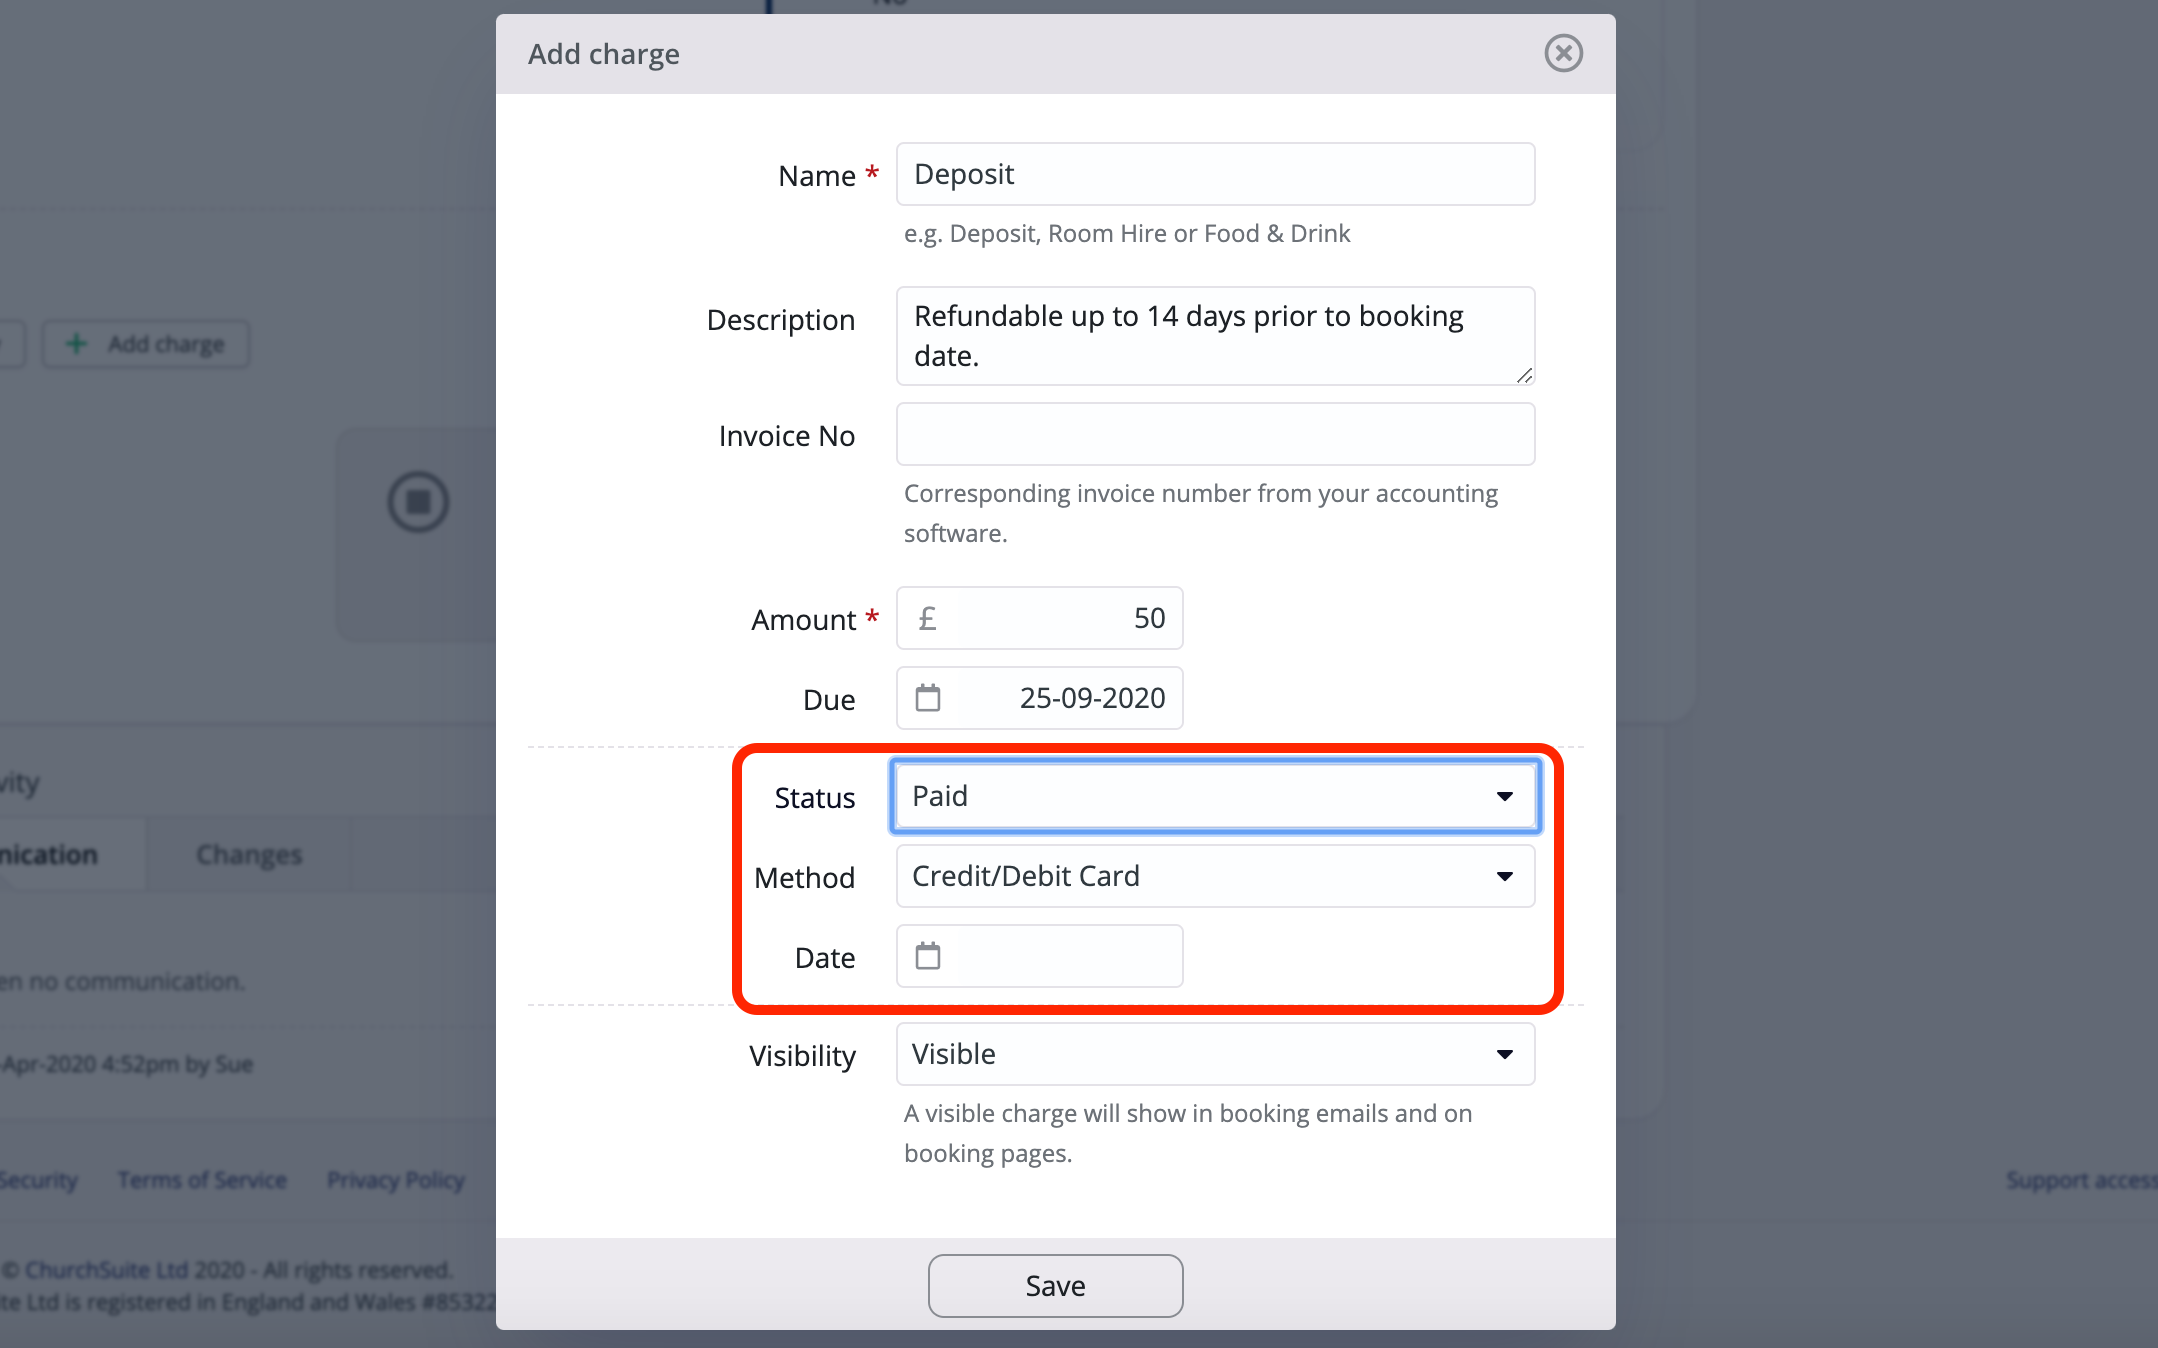This screenshot has height=1348, width=2158.
Task: Click the Visibility dropdown arrow
Action: (x=1504, y=1054)
